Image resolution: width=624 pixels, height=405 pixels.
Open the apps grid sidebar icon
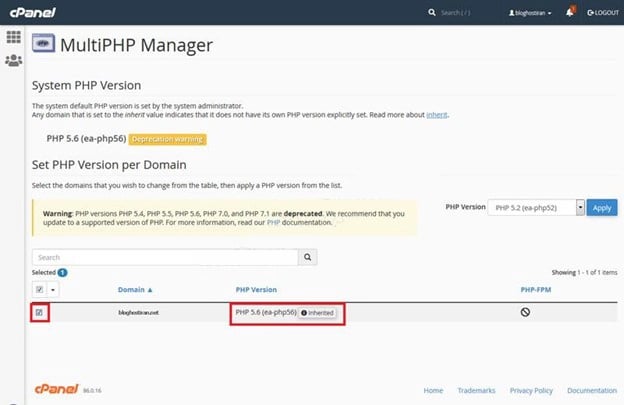tap(14, 37)
